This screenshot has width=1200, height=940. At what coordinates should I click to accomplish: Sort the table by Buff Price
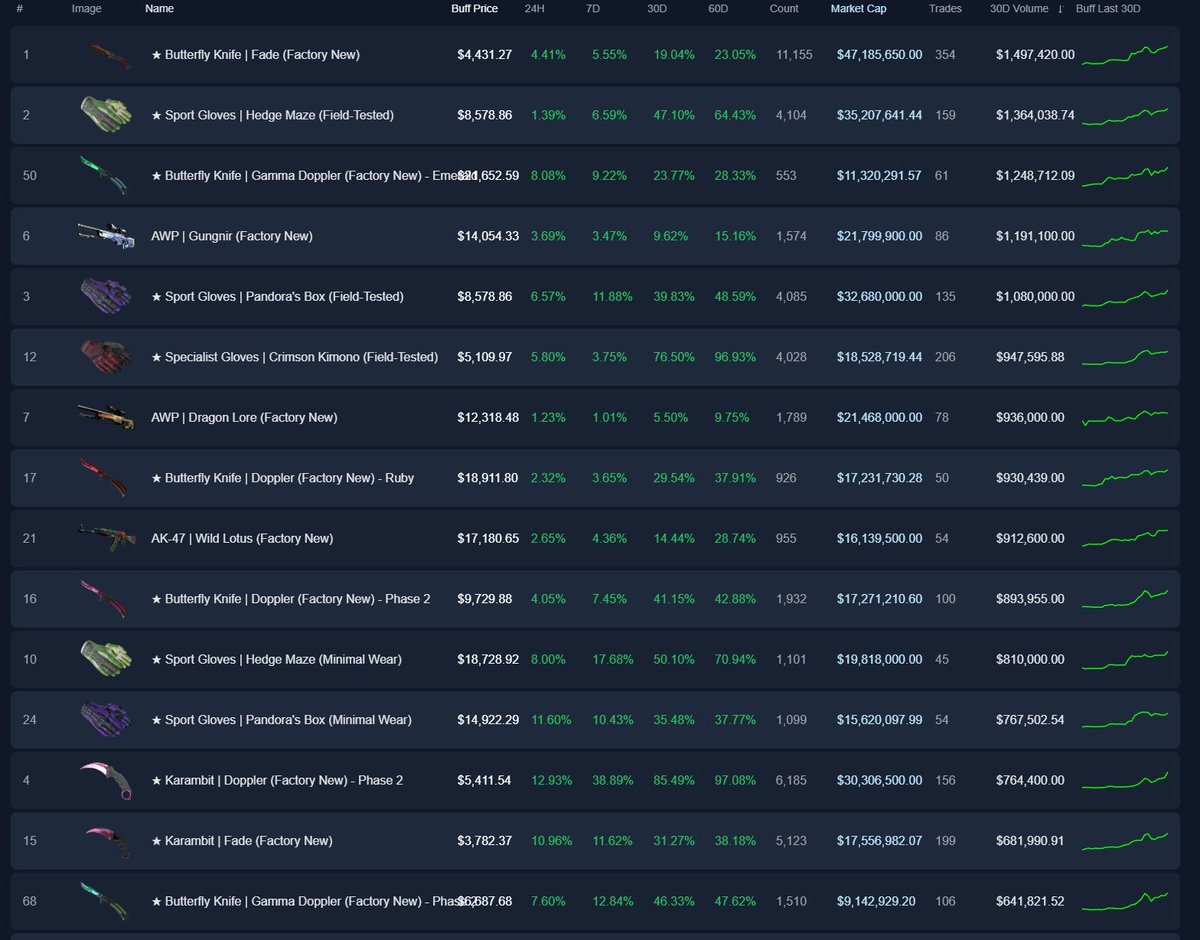point(475,9)
